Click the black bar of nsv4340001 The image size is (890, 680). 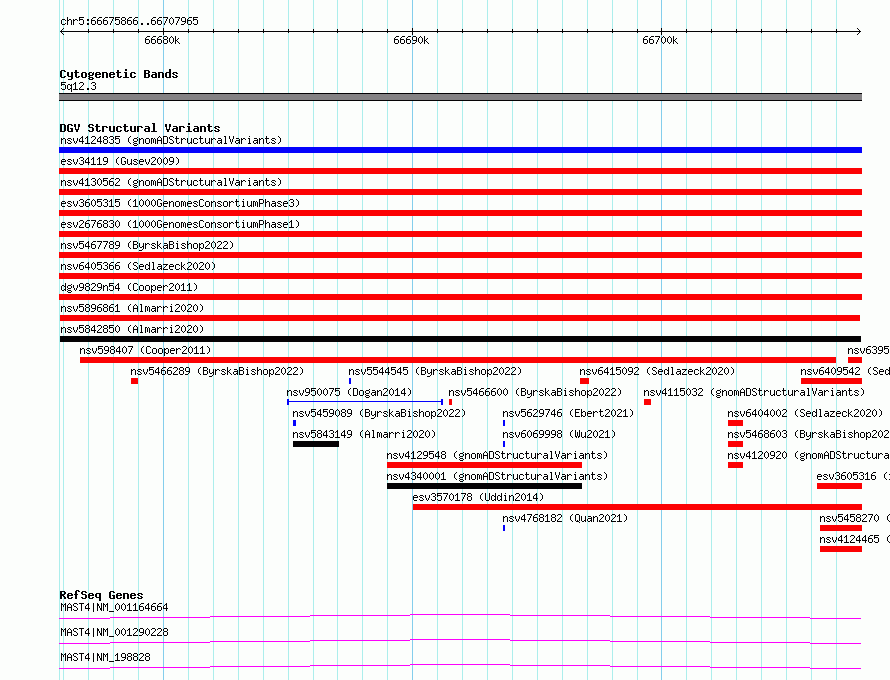point(484,486)
